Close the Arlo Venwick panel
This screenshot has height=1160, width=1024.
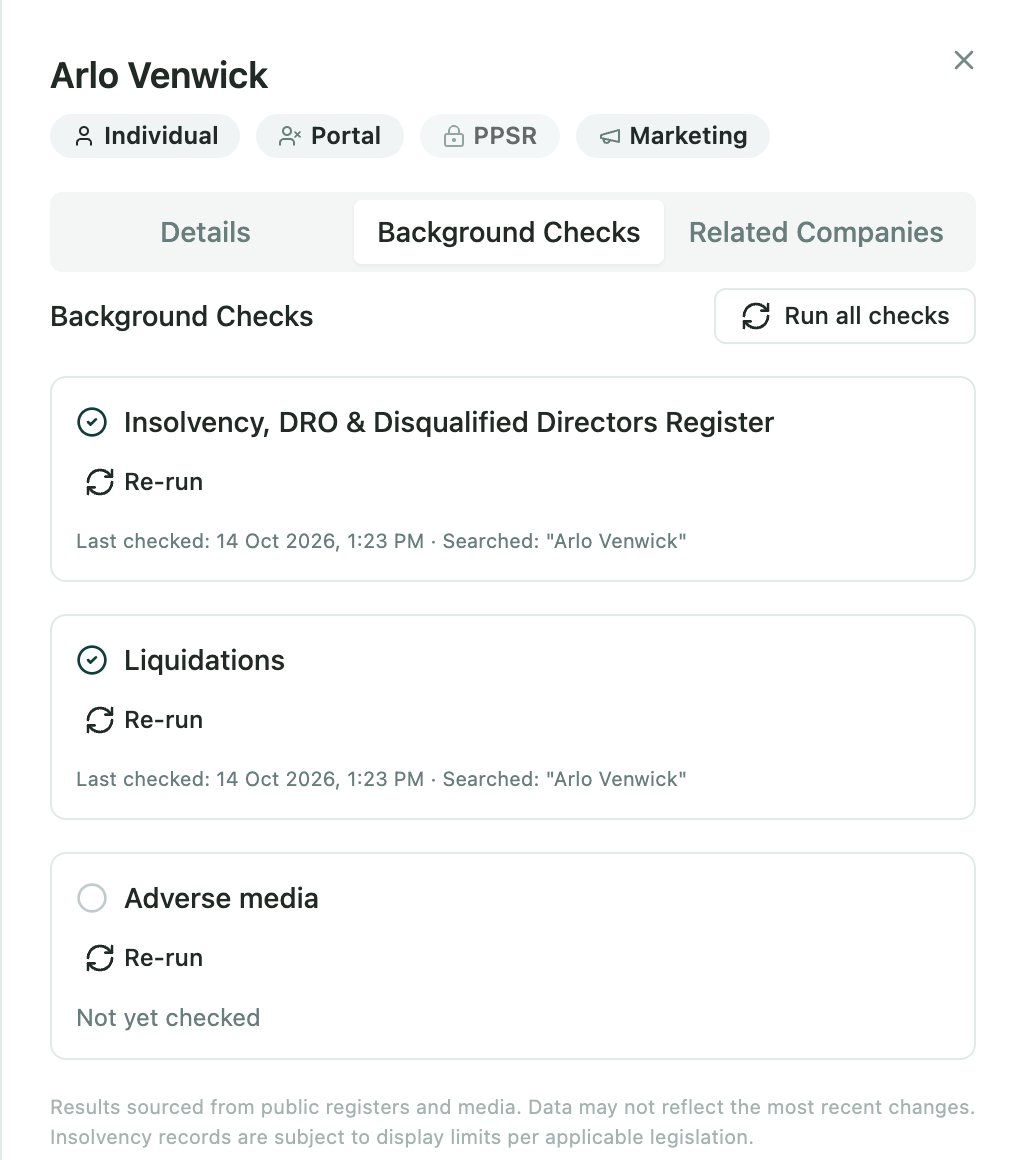[x=963, y=60]
